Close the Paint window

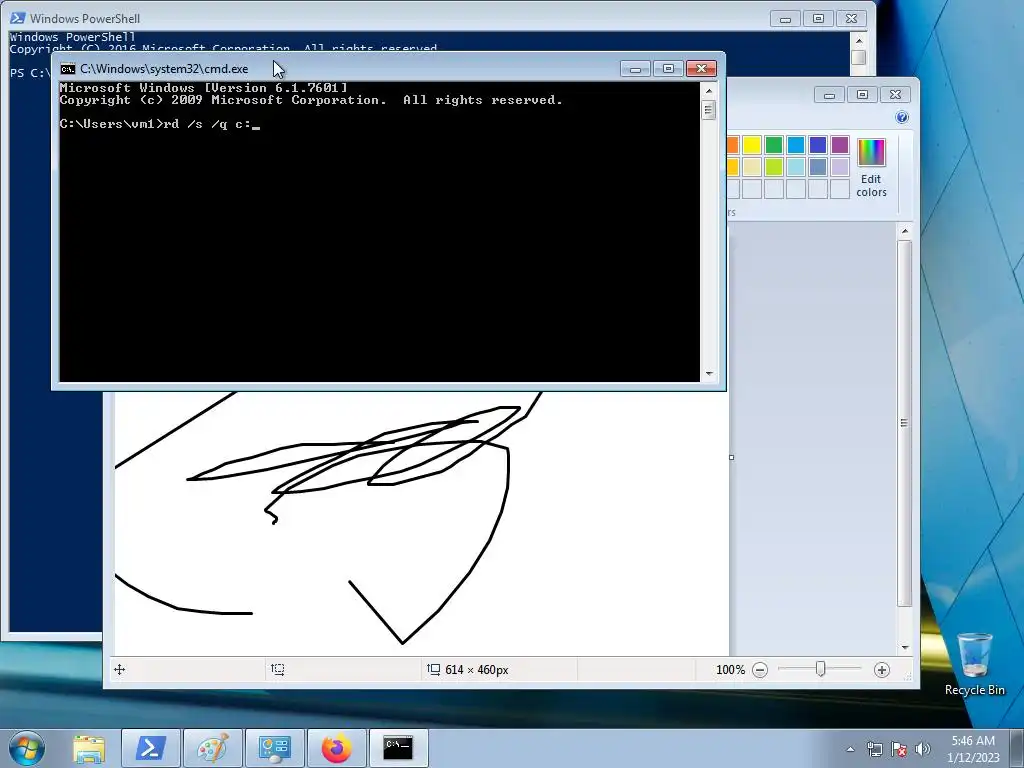pos(895,95)
